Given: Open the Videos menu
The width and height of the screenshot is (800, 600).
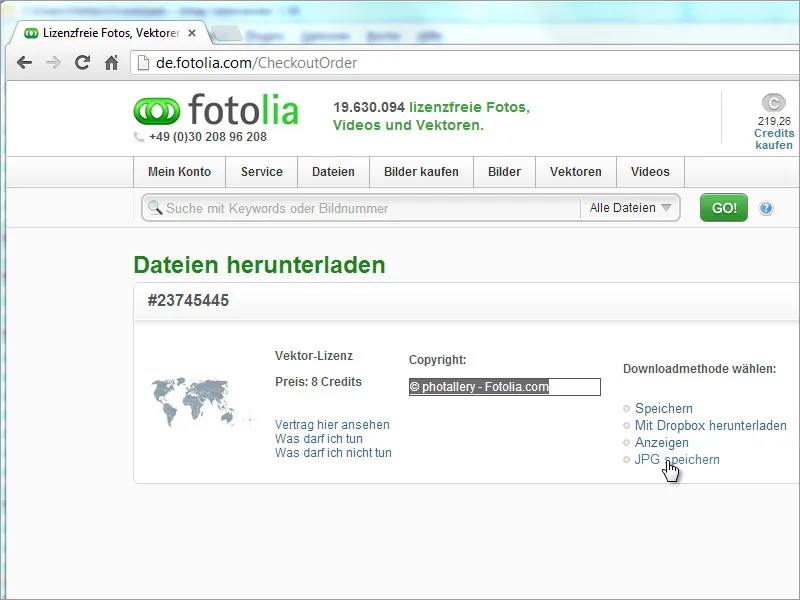Looking at the screenshot, I should point(651,172).
